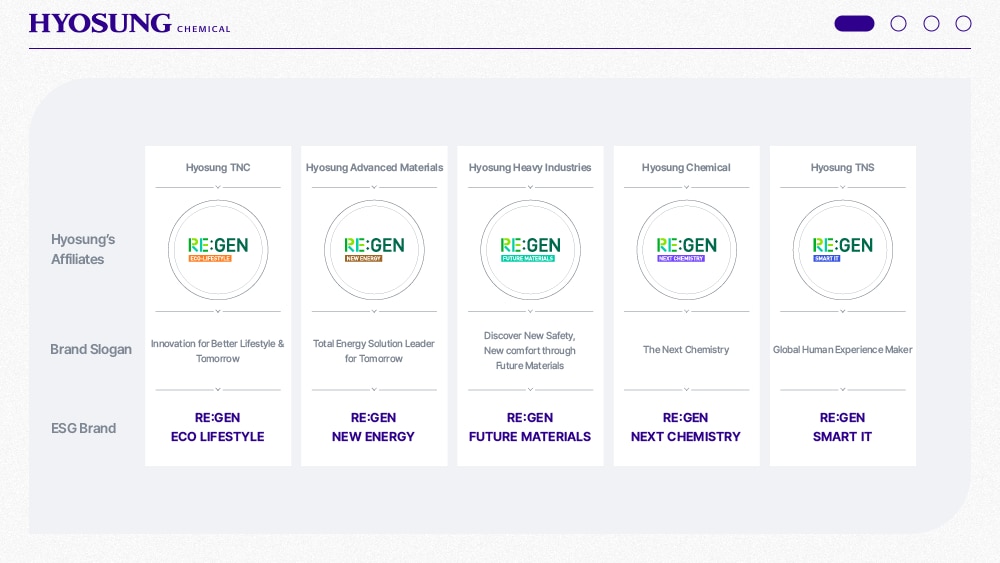
Task: Click the chevron under Hyosung TNS heading
Action: coord(842,187)
